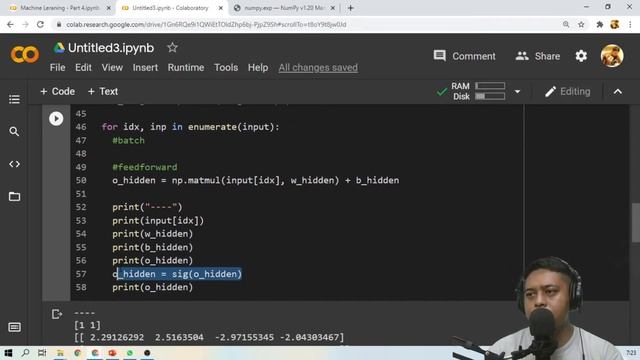
Task: Open PowerPoint from the taskbar
Action: pyautogui.click(x=112, y=353)
